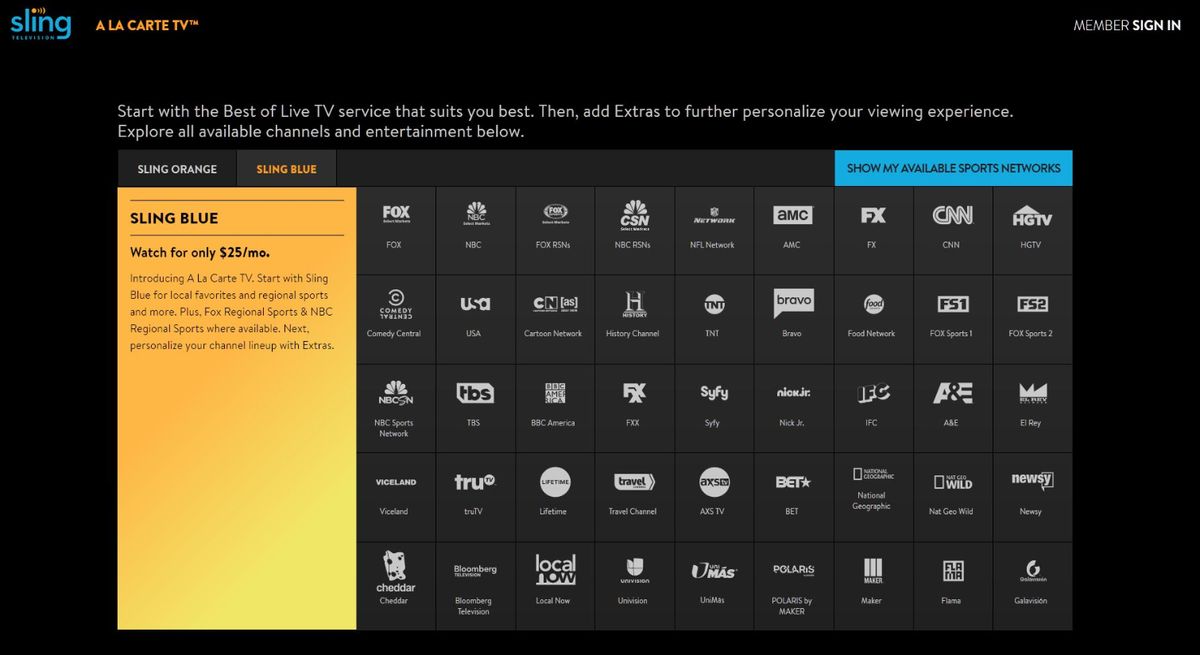
Task: Open the History Channel tile
Action: coord(634,319)
